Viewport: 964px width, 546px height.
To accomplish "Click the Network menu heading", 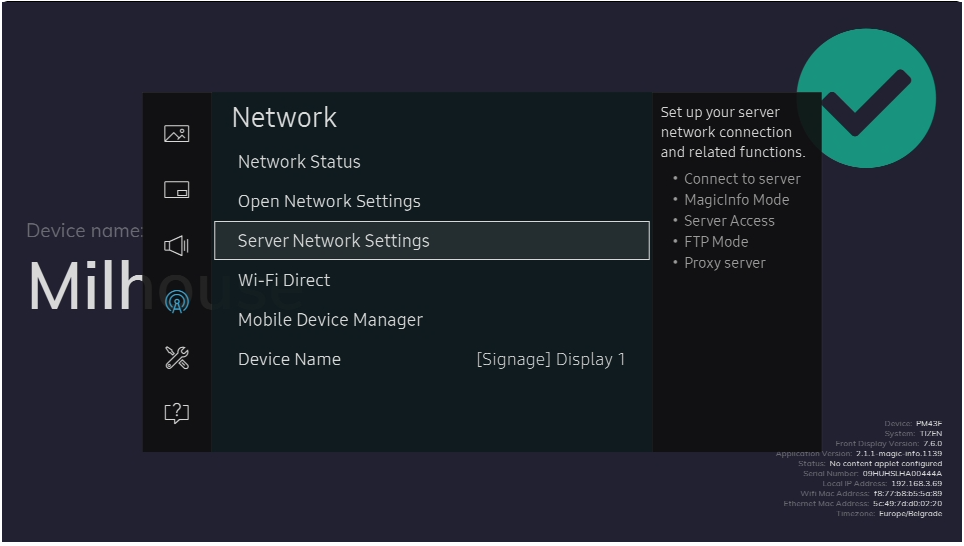I will tap(284, 118).
